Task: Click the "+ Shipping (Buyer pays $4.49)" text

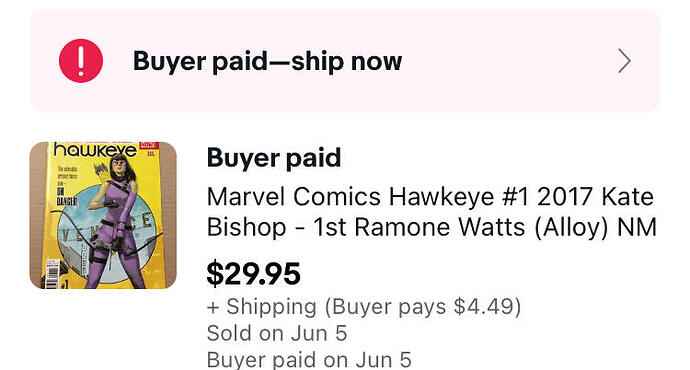Action: coord(364,307)
